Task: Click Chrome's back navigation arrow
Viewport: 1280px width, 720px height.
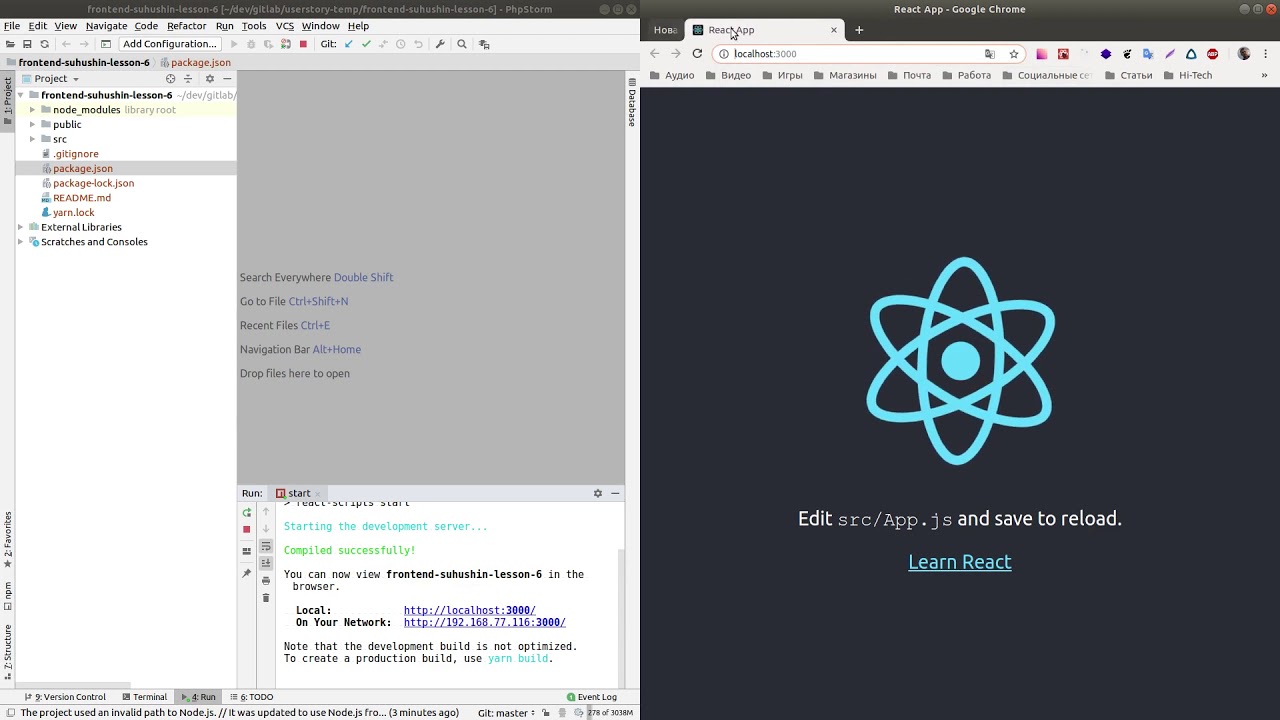Action: [x=655, y=54]
